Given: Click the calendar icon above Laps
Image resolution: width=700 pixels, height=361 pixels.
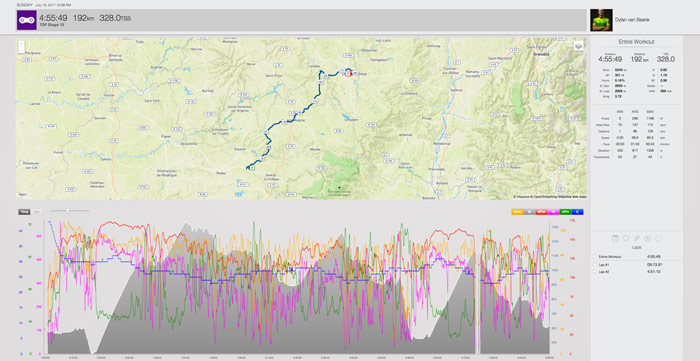Looking at the screenshot, I should point(615,239).
